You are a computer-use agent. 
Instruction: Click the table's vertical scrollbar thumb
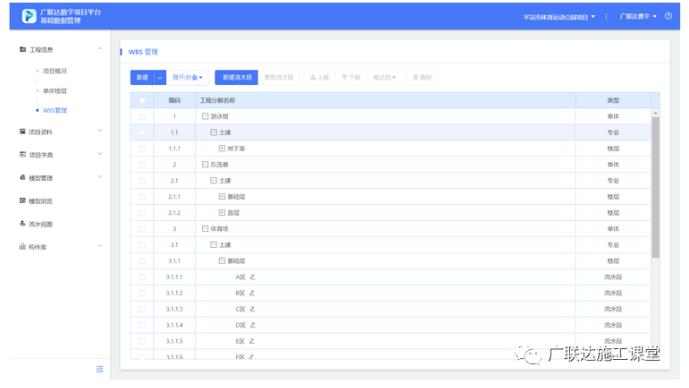pyautogui.click(x=655, y=187)
